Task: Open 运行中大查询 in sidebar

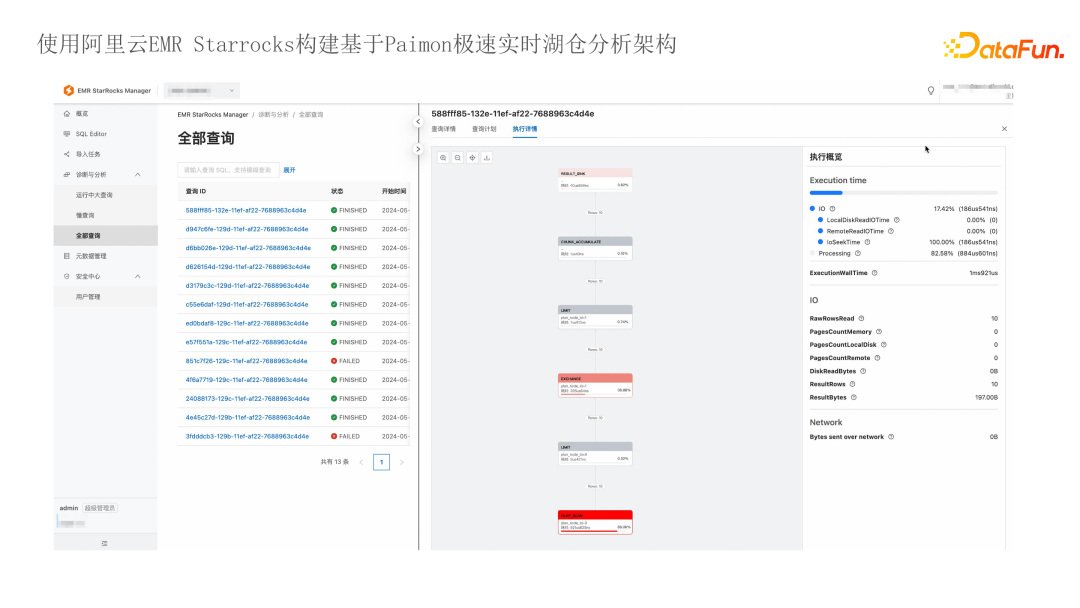Action: [94, 195]
